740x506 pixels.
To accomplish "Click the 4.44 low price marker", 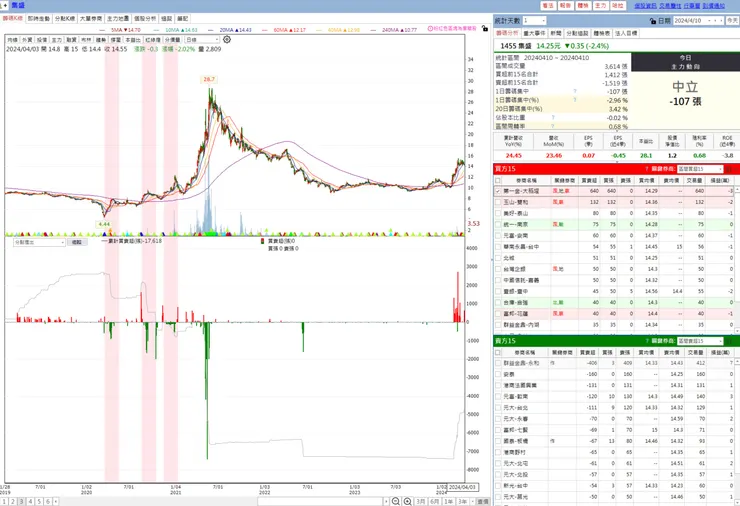I will click(x=104, y=224).
